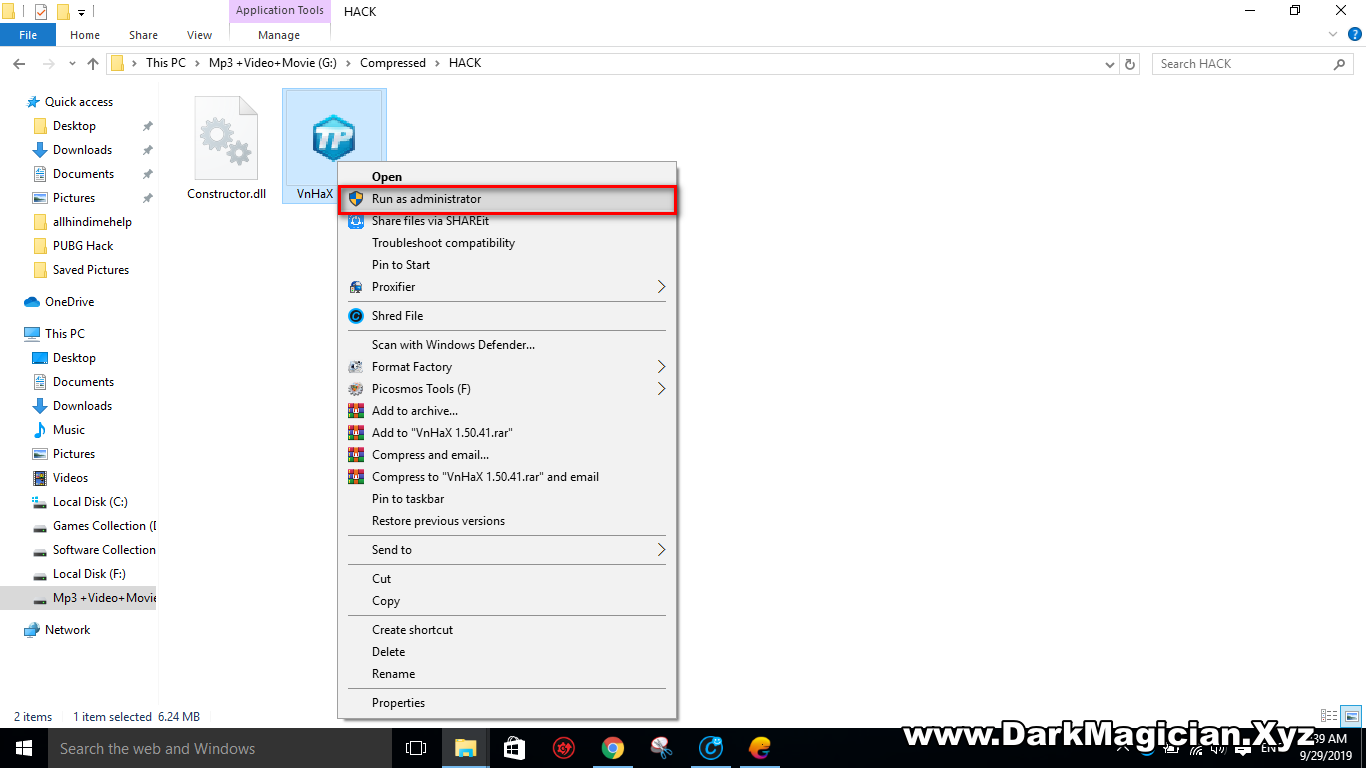Open PUBG Hack folder in Quick access
The image size is (1366, 768).
(83, 246)
